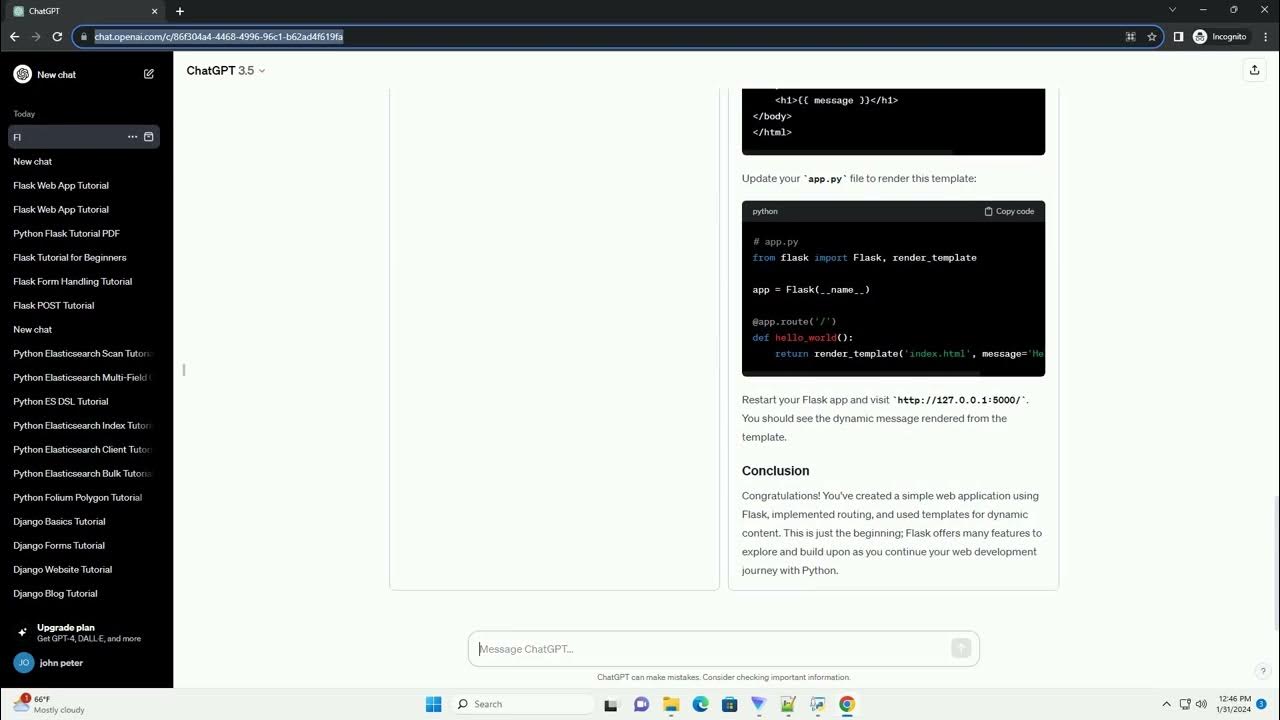Click the "Conclusion" heading text
Screen dimensions: 1280x720
(x=775, y=471)
